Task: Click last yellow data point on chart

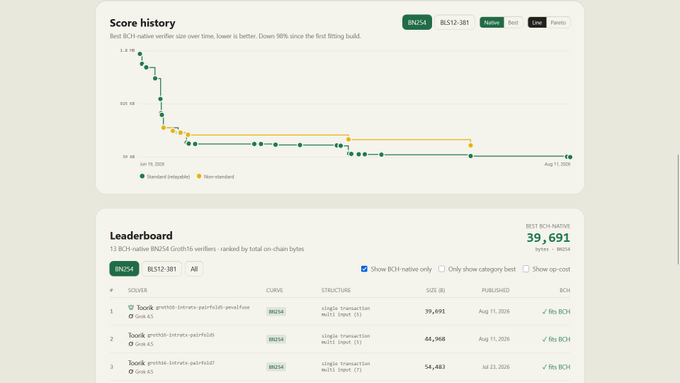Action: [x=471, y=145]
